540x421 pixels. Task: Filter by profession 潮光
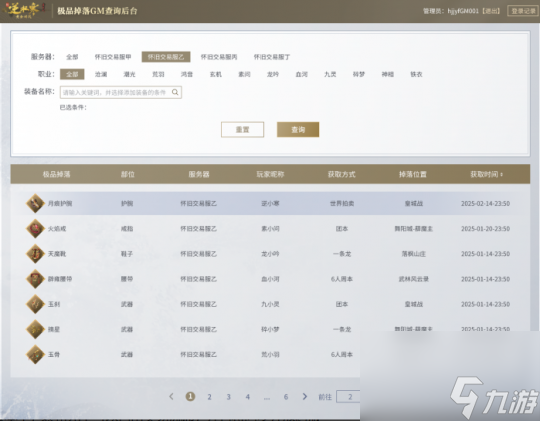[129, 74]
